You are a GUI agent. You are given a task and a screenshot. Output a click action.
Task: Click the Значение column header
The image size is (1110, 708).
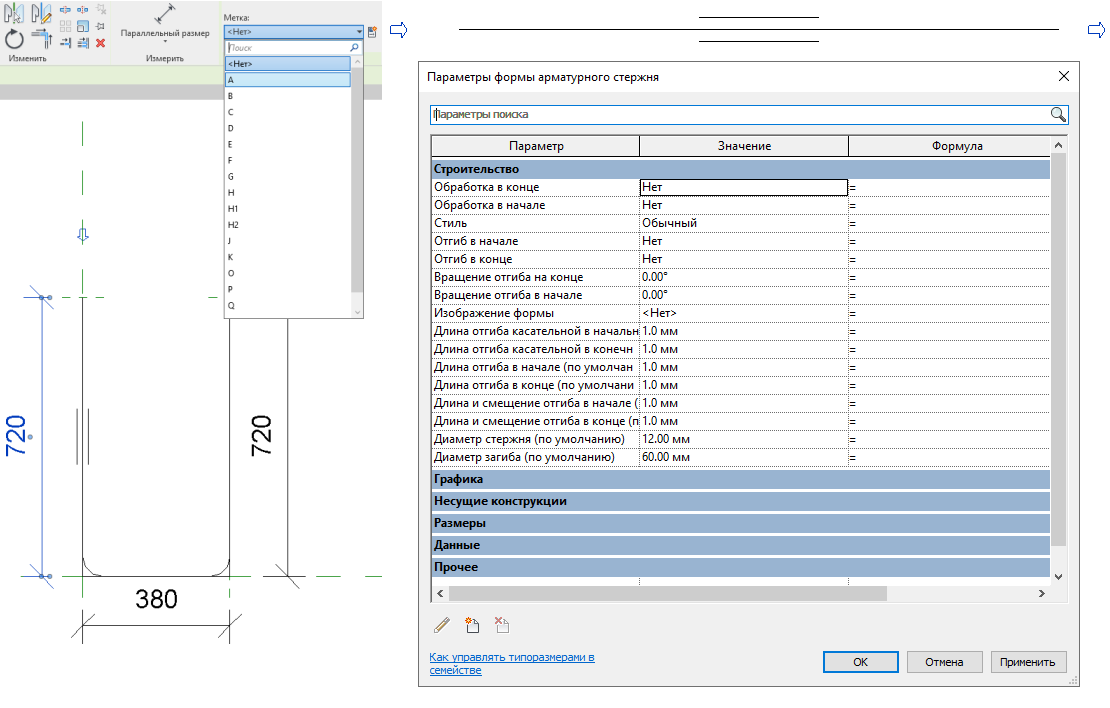tap(744, 146)
